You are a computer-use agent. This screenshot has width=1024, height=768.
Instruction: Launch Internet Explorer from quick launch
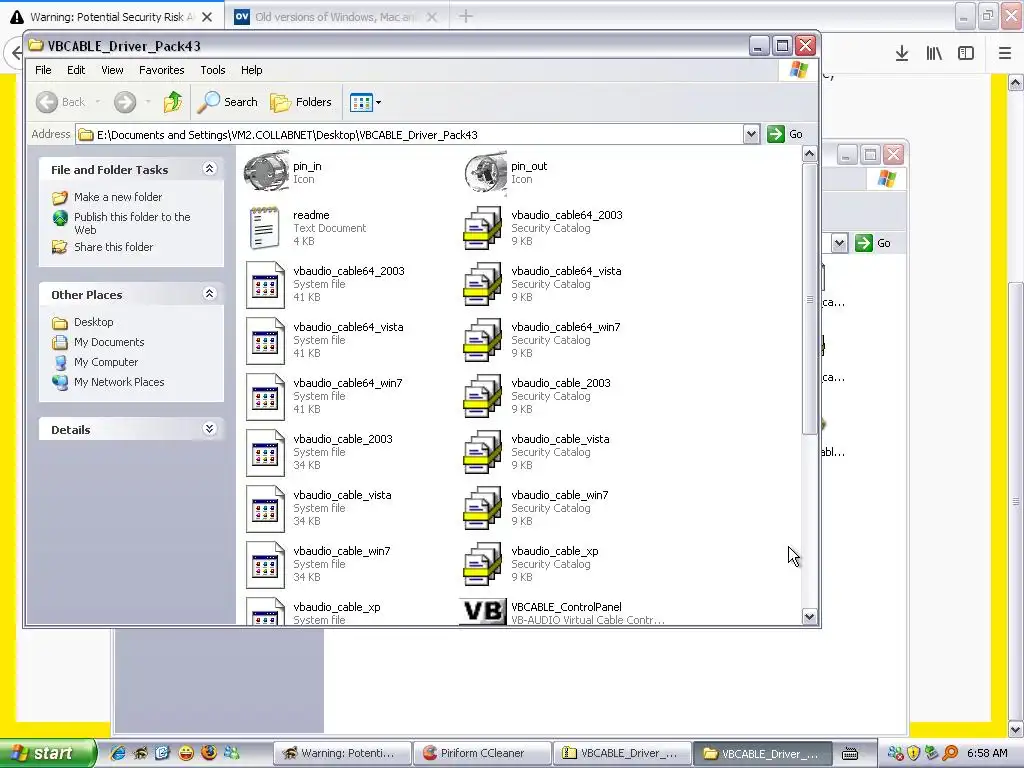click(x=118, y=753)
